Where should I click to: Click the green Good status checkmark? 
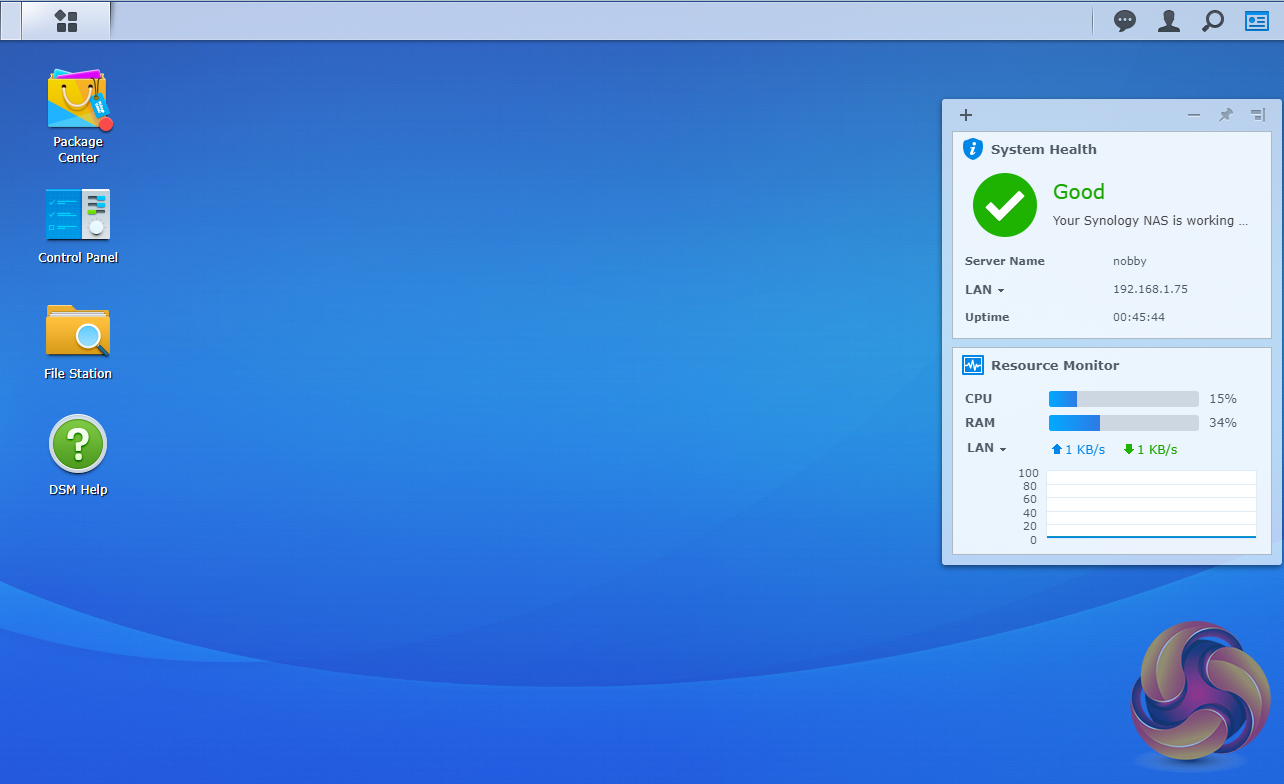1005,205
